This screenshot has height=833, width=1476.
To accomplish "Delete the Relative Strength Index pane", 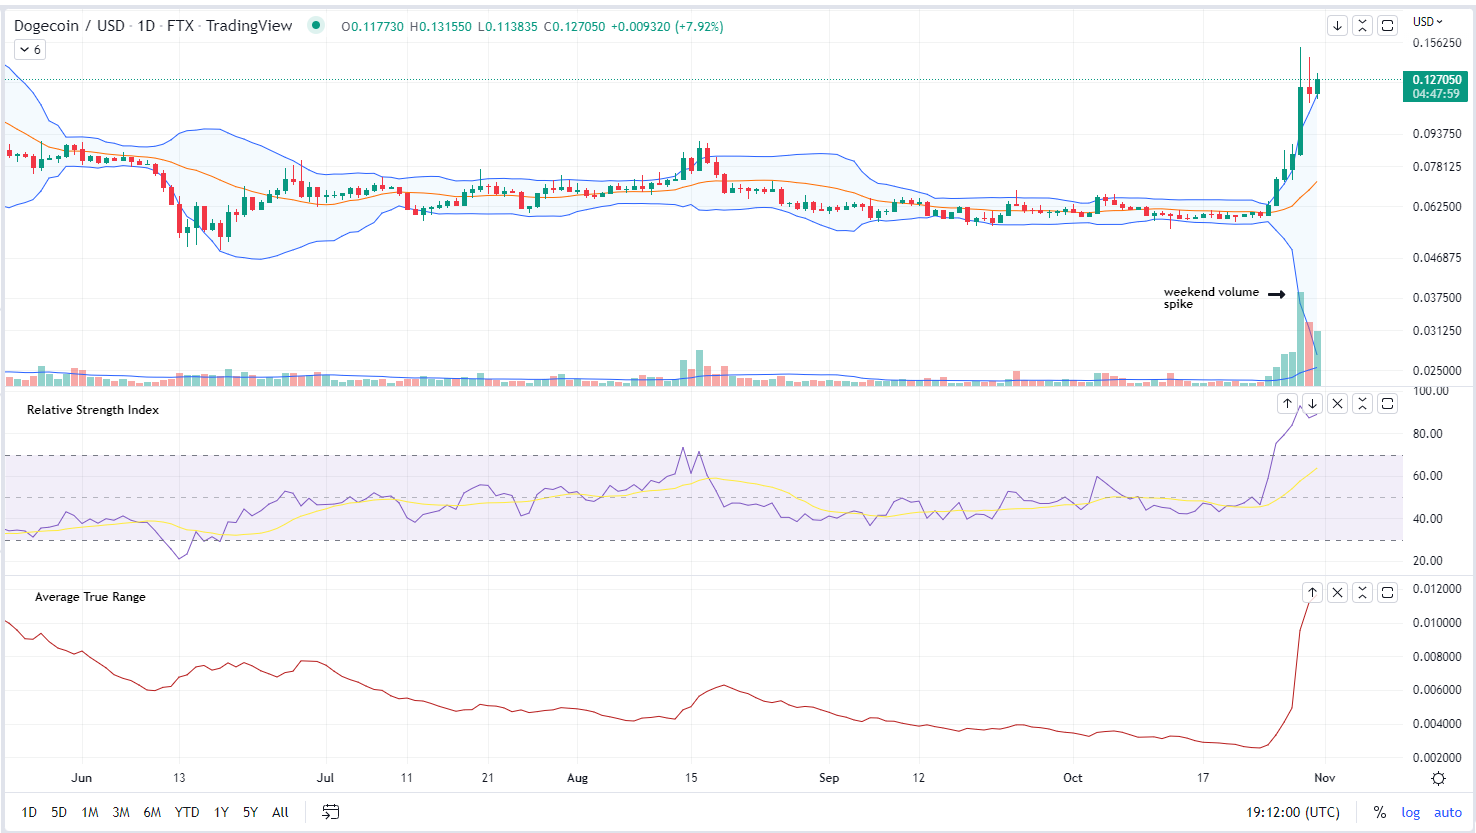I will click(1337, 403).
